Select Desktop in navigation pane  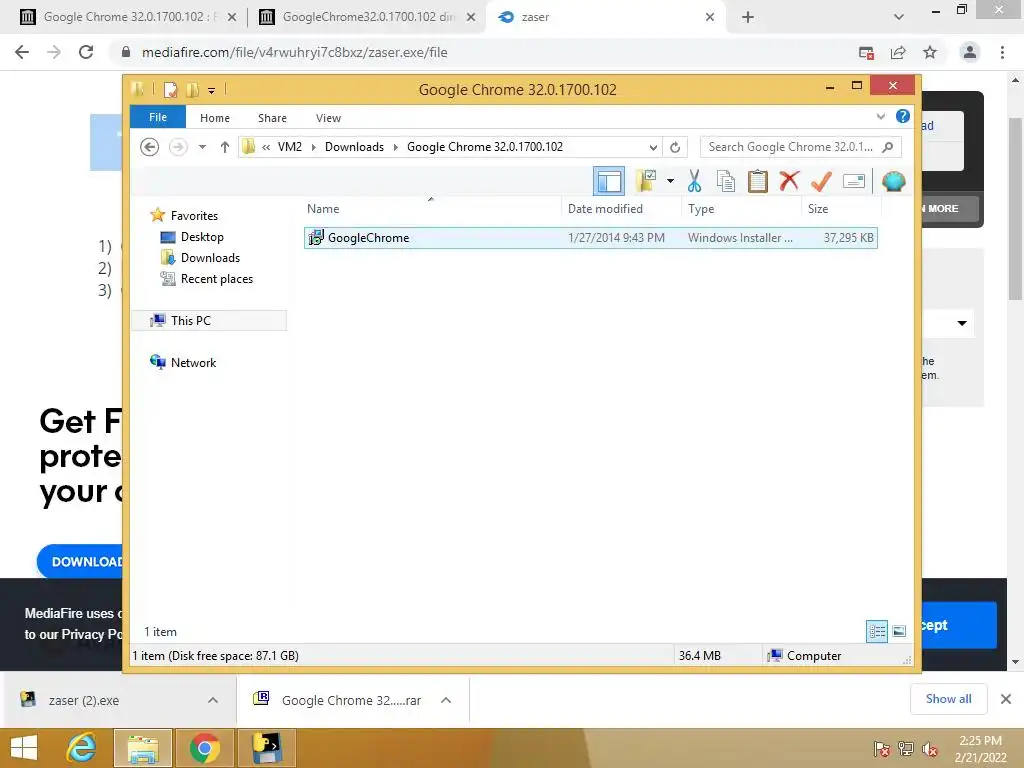click(x=202, y=236)
